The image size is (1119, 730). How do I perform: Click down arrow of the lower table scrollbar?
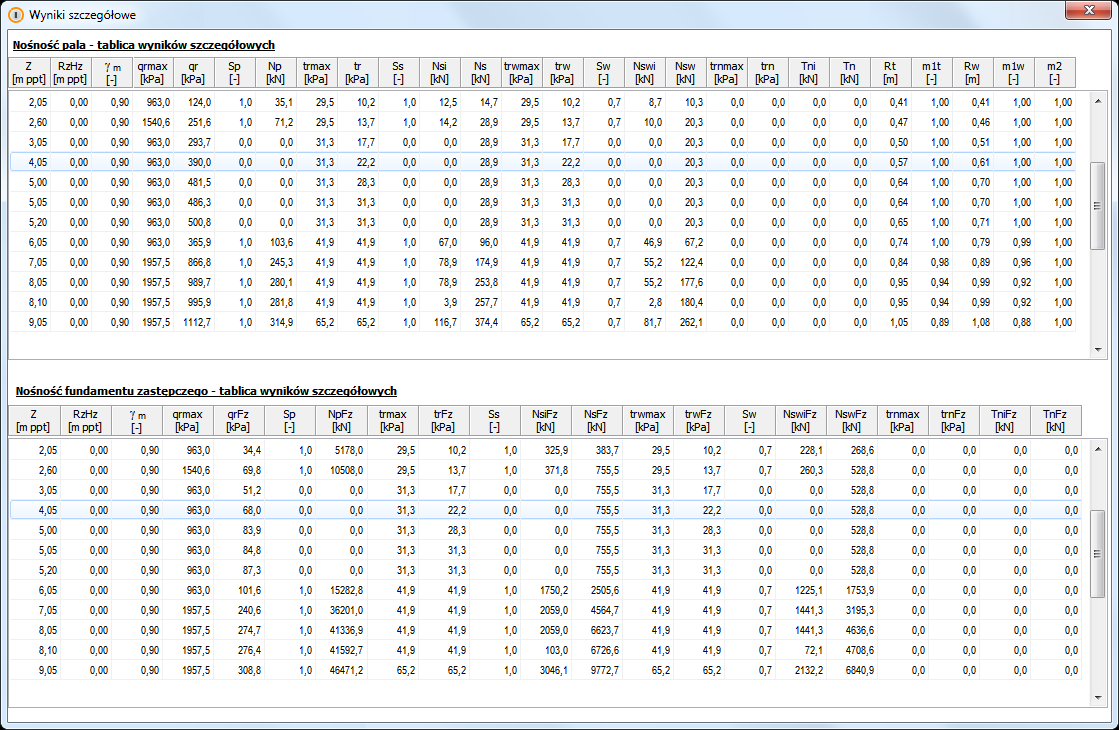(1096, 697)
